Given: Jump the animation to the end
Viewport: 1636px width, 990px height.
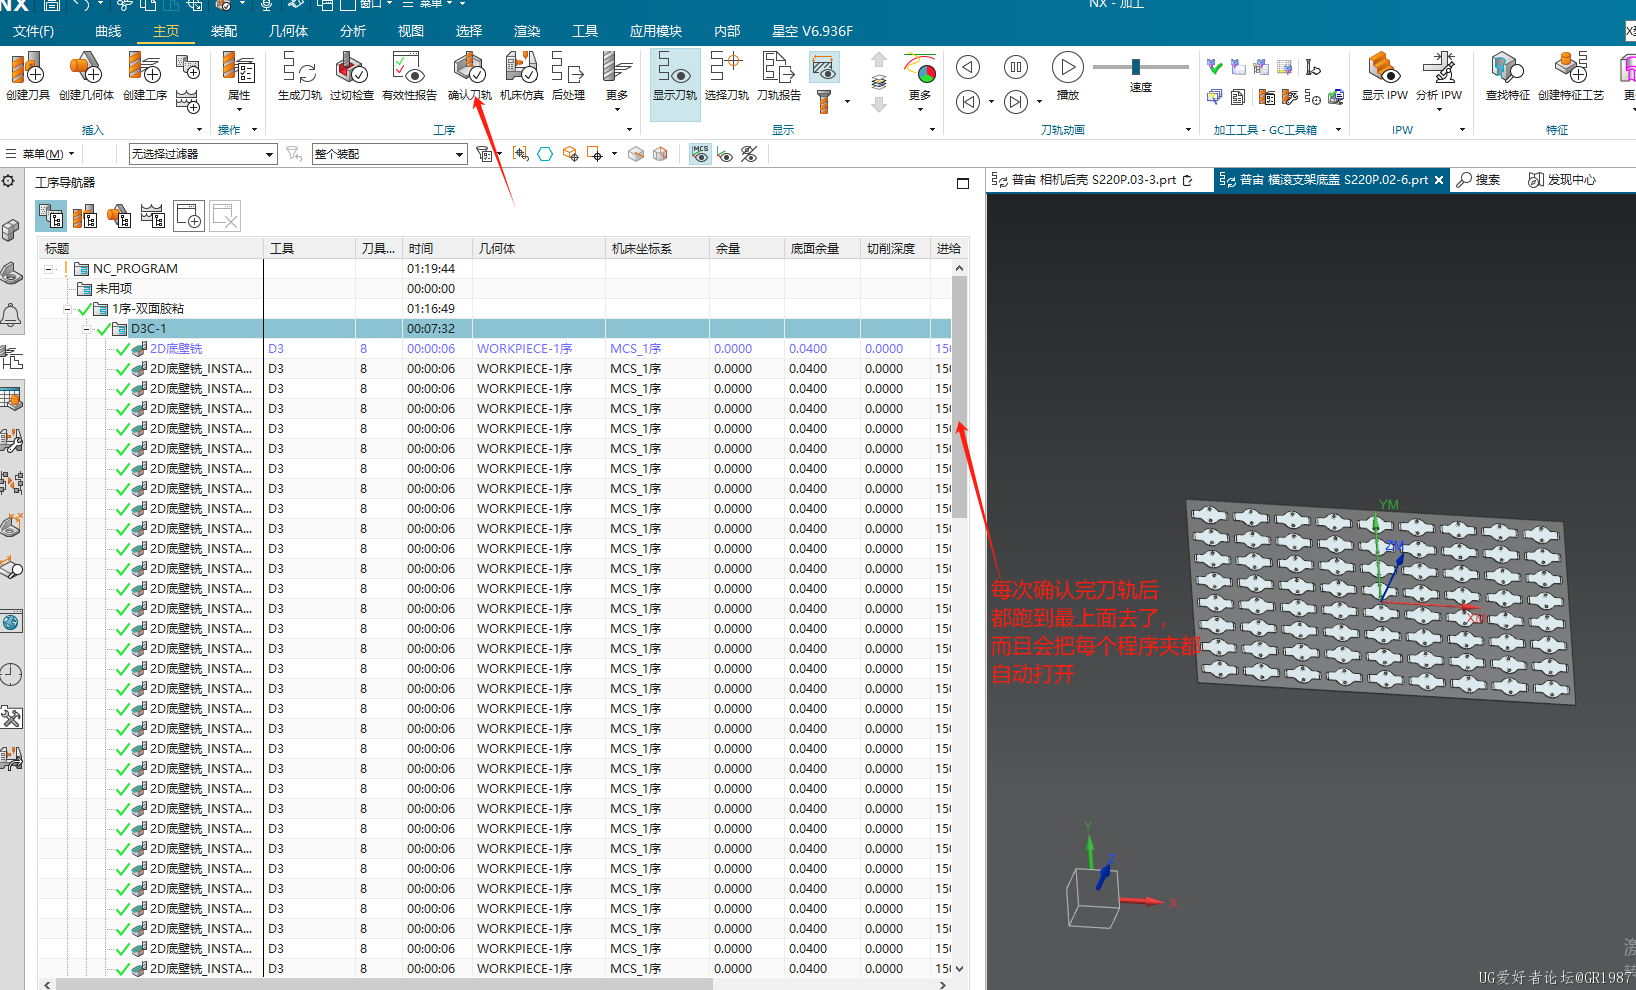Looking at the screenshot, I should [1016, 101].
